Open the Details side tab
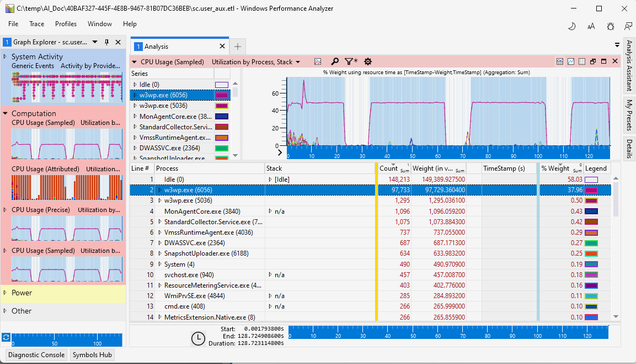 pyautogui.click(x=629, y=149)
